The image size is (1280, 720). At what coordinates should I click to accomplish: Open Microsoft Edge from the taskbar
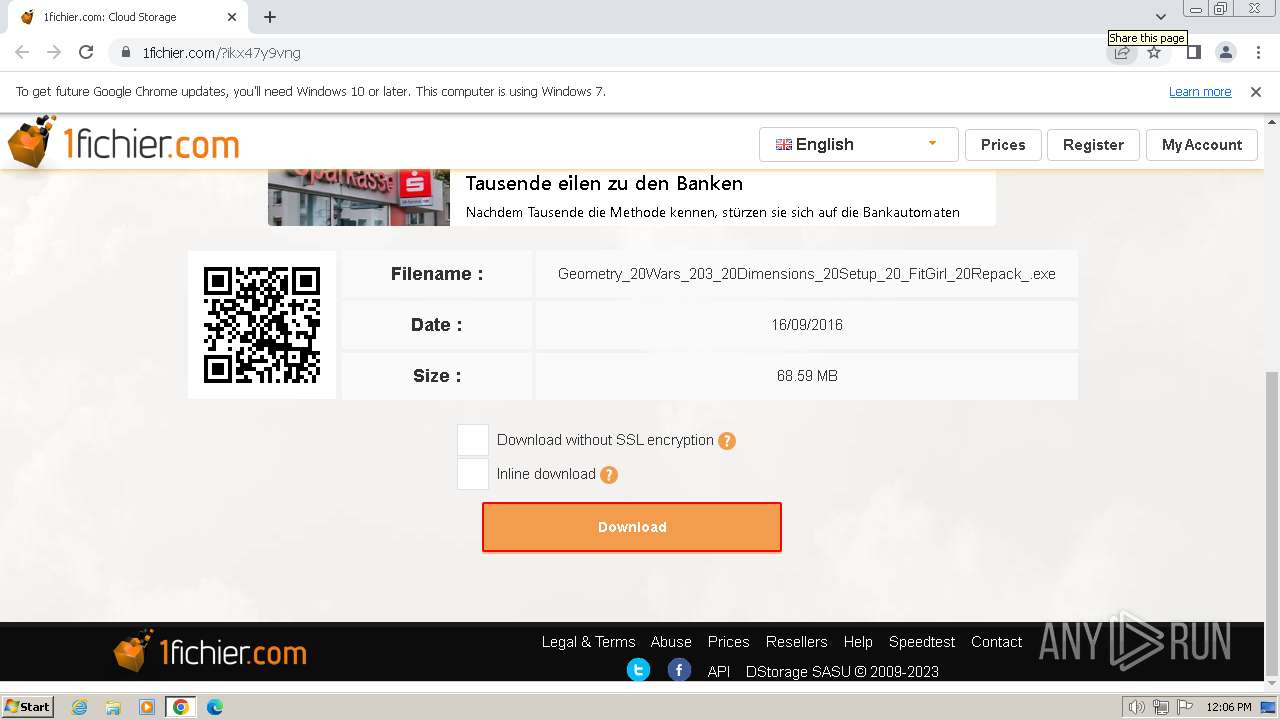pyautogui.click(x=214, y=707)
